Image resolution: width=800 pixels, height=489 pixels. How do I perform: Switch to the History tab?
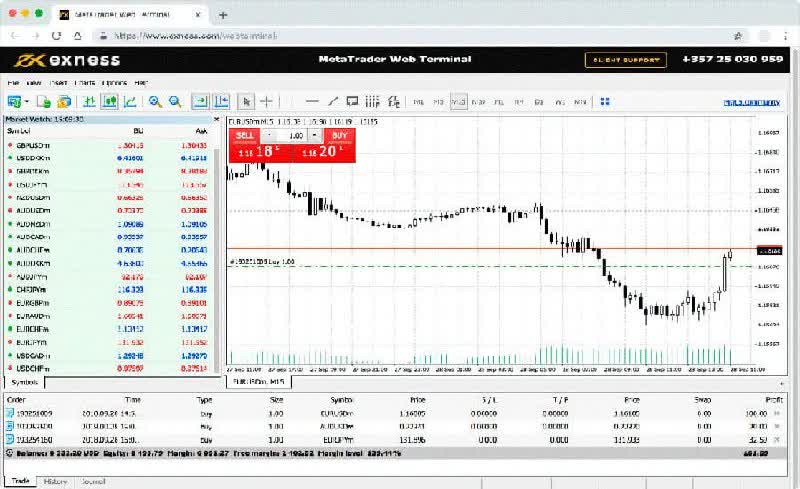[x=54, y=482]
